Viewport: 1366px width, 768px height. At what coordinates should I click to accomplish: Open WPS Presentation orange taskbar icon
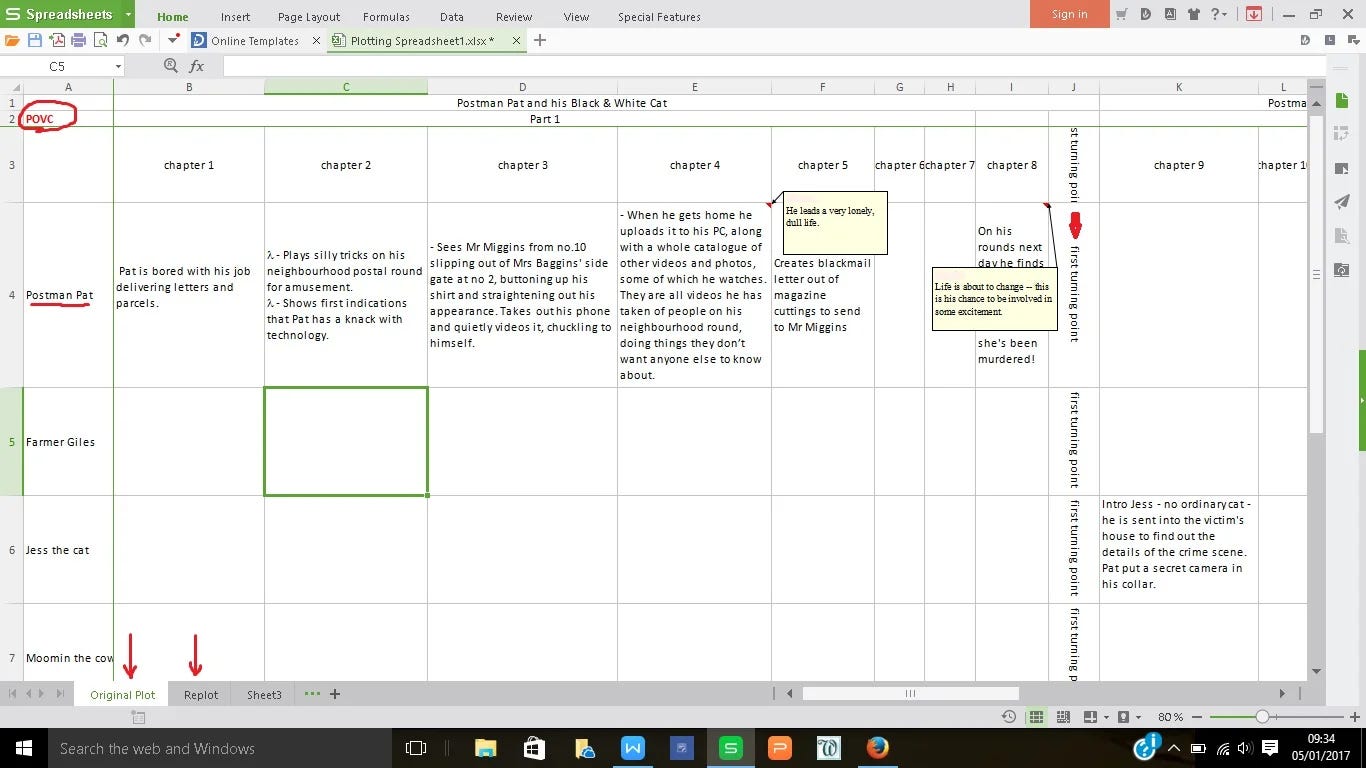779,748
